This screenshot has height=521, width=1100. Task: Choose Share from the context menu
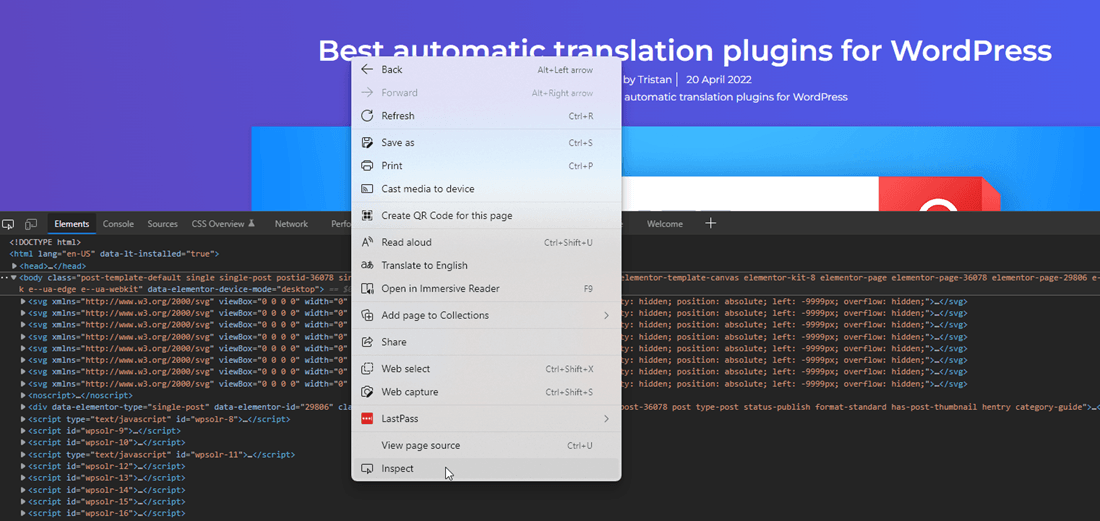click(485, 341)
